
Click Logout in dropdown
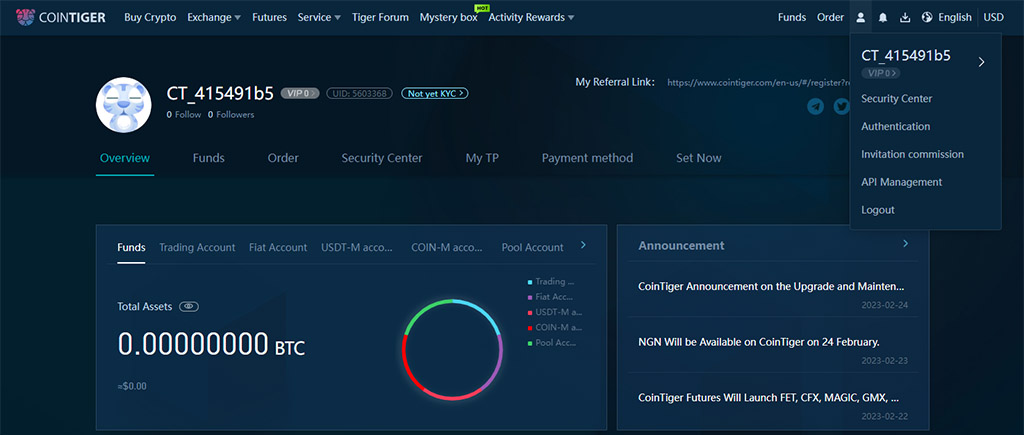point(878,210)
